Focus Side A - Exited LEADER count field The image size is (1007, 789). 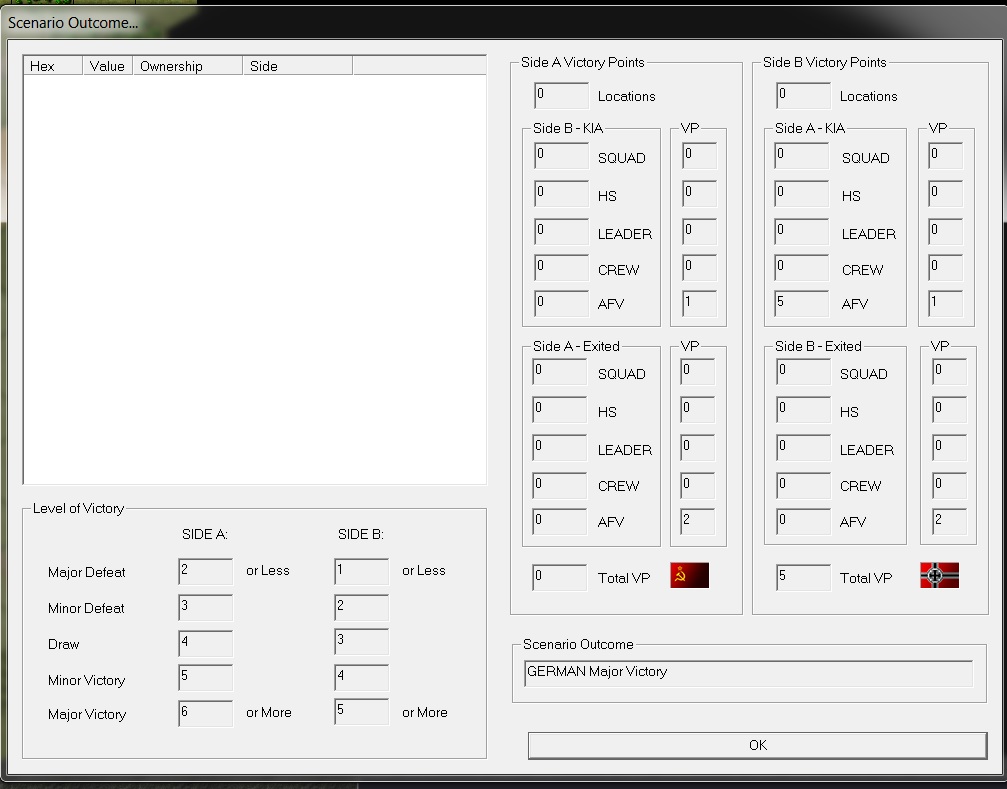[x=559, y=447]
